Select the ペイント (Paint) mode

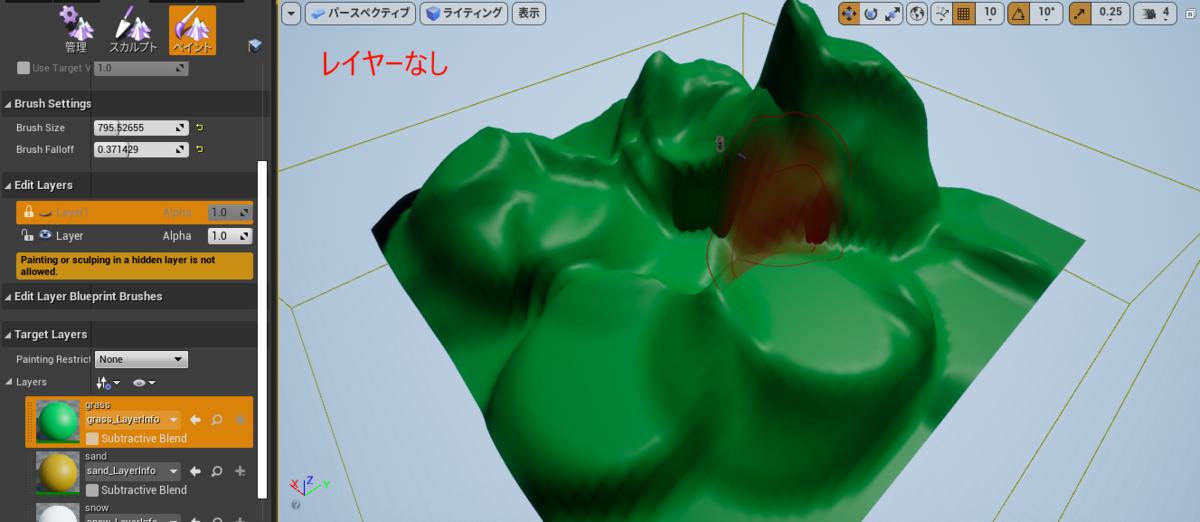(x=192, y=29)
